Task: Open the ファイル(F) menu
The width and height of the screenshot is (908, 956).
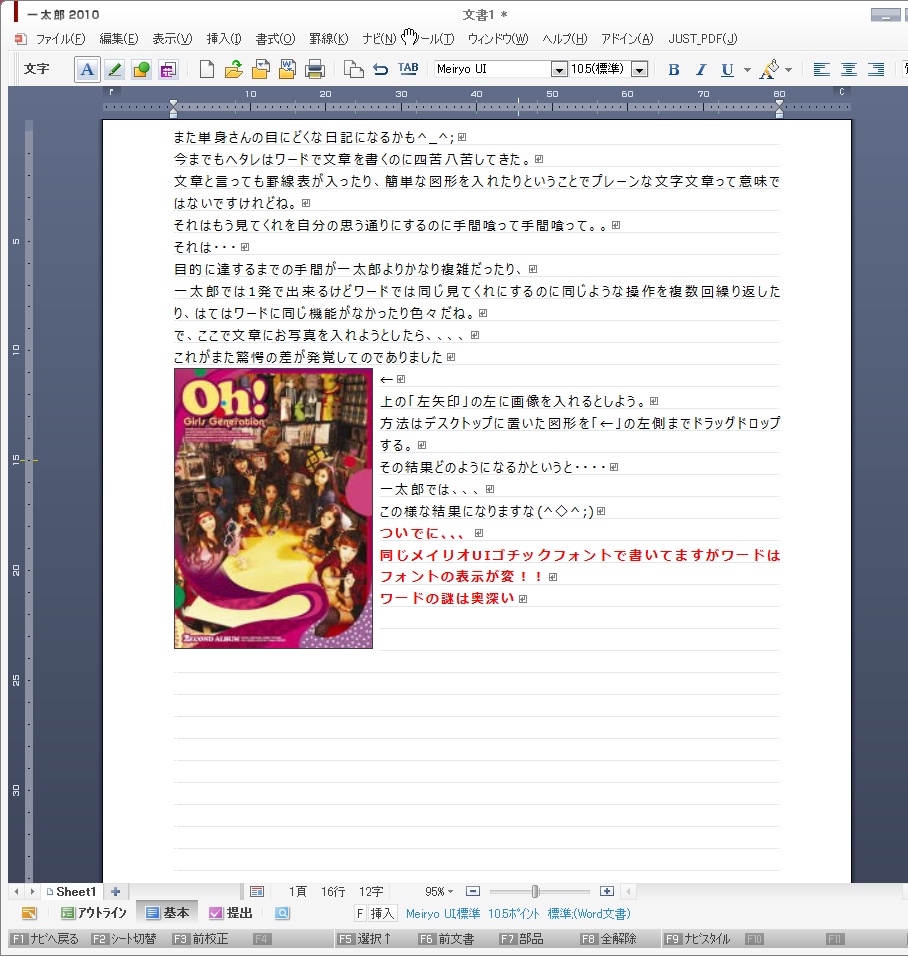Action: pyautogui.click(x=60, y=39)
